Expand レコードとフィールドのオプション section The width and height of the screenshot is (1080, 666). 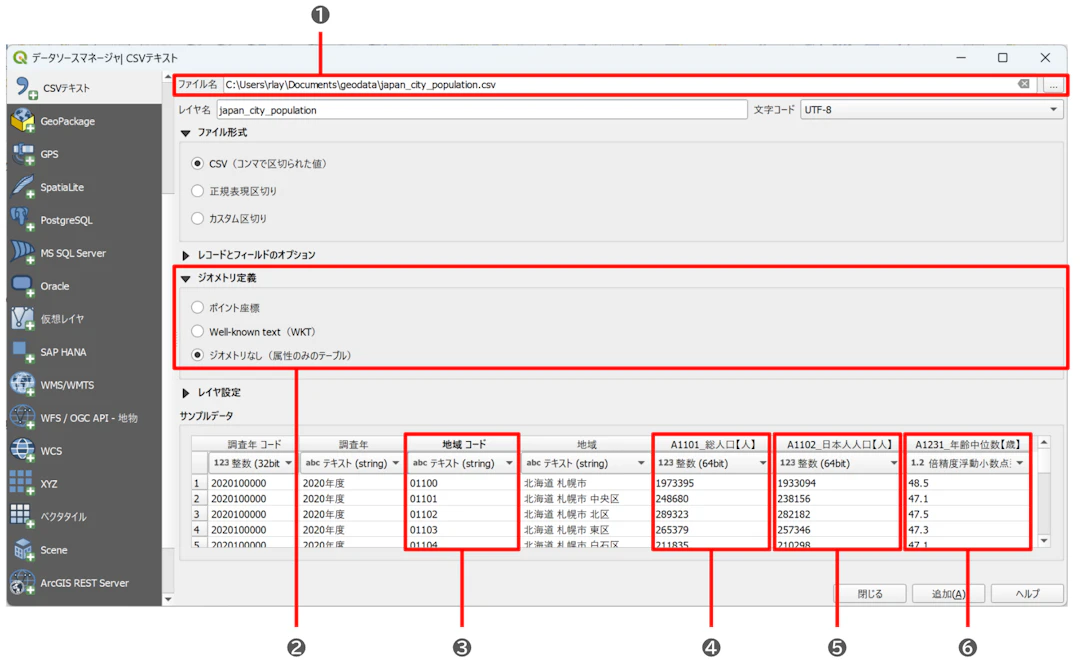click(x=185, y=255)
